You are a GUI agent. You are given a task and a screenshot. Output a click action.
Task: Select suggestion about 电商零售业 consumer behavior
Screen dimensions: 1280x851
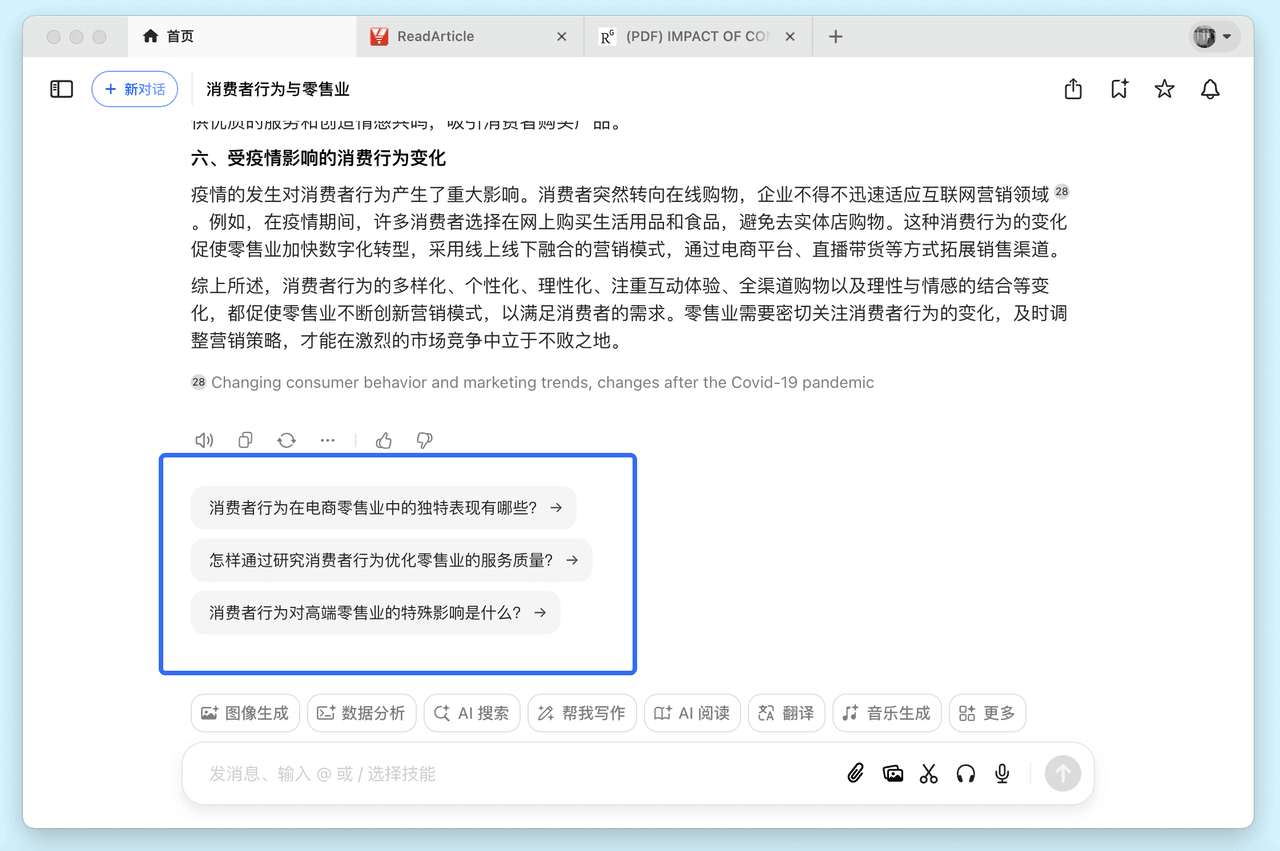(x=383, y=507)
